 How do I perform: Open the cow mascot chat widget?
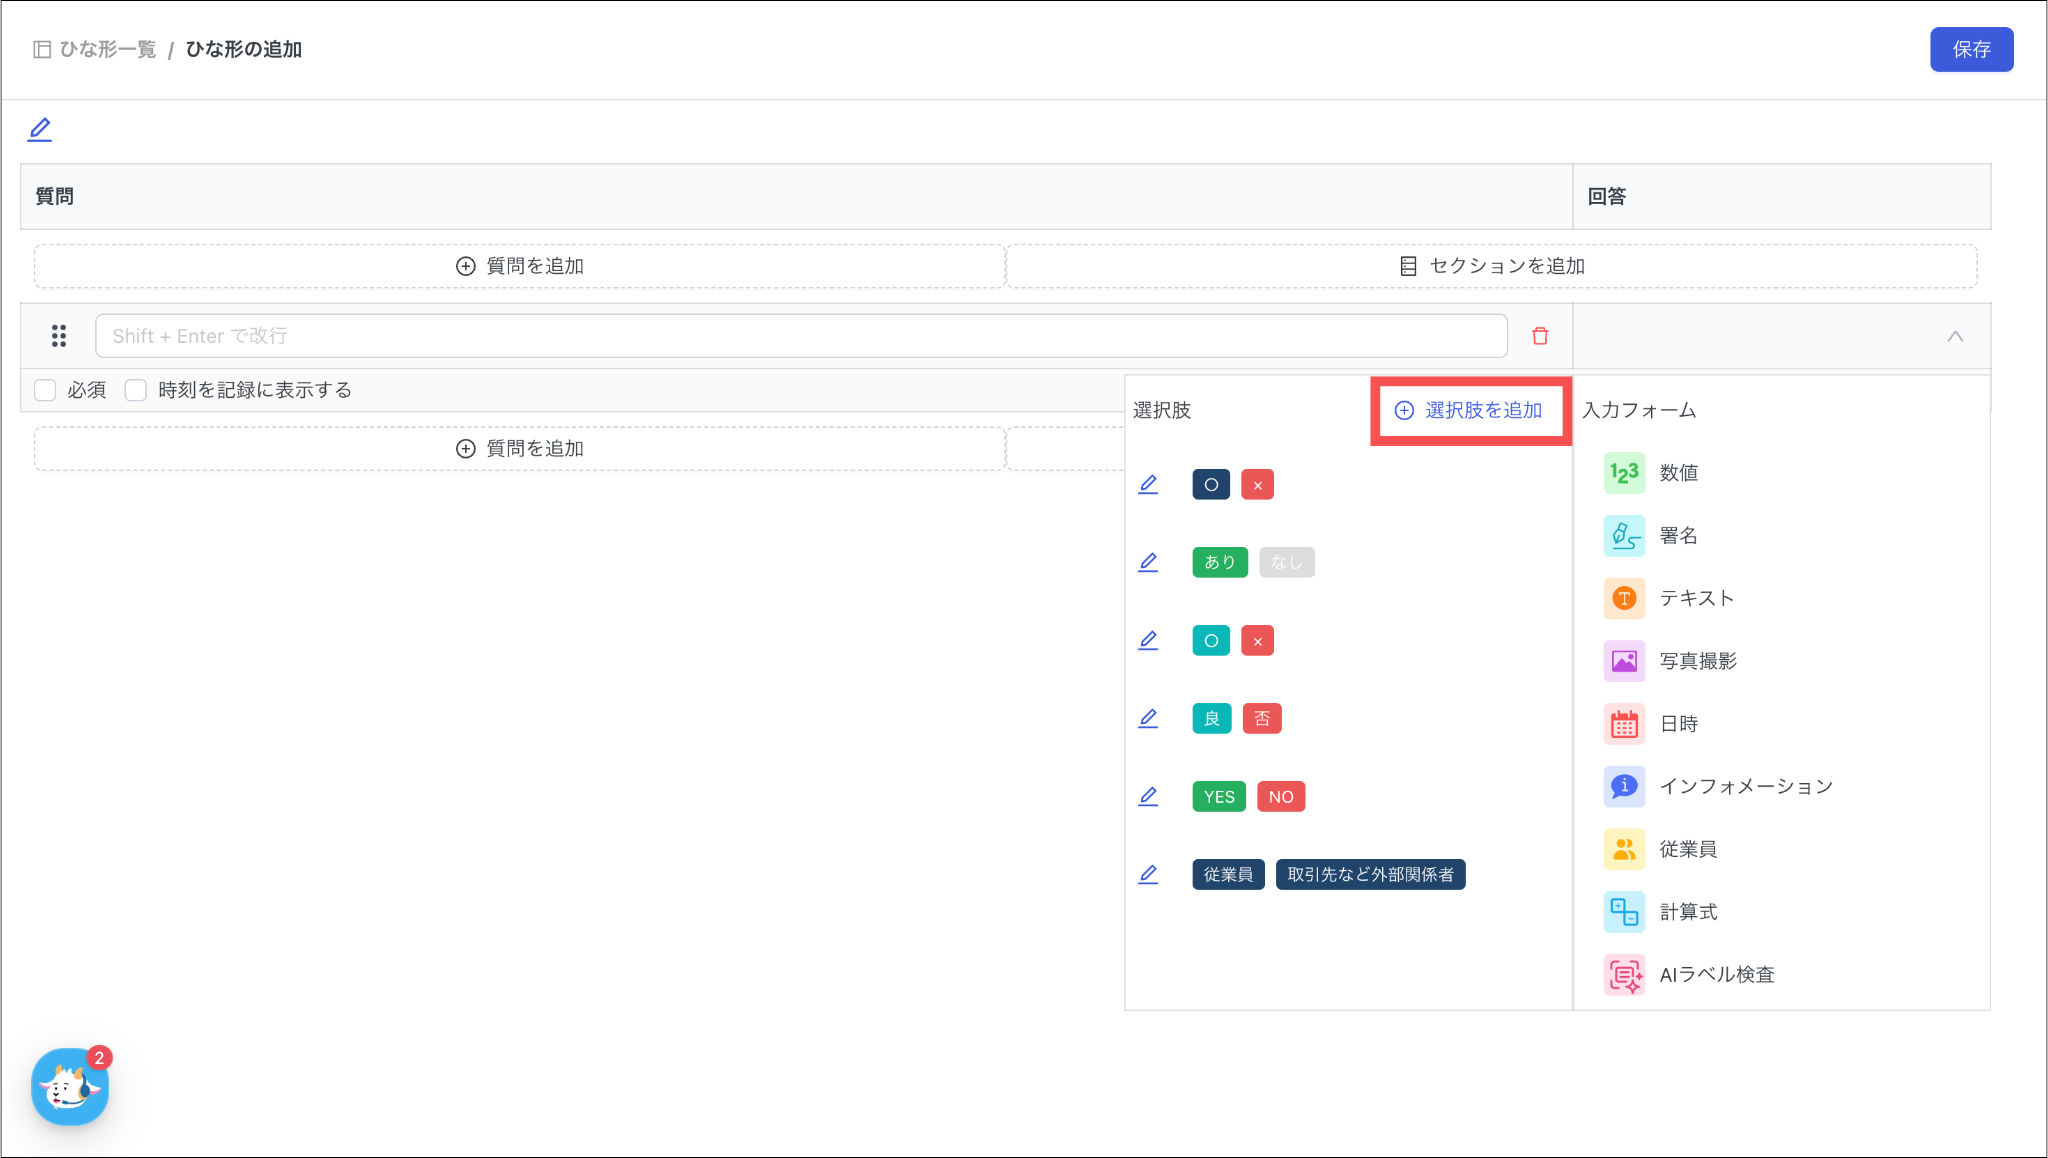click(69, 1087)
